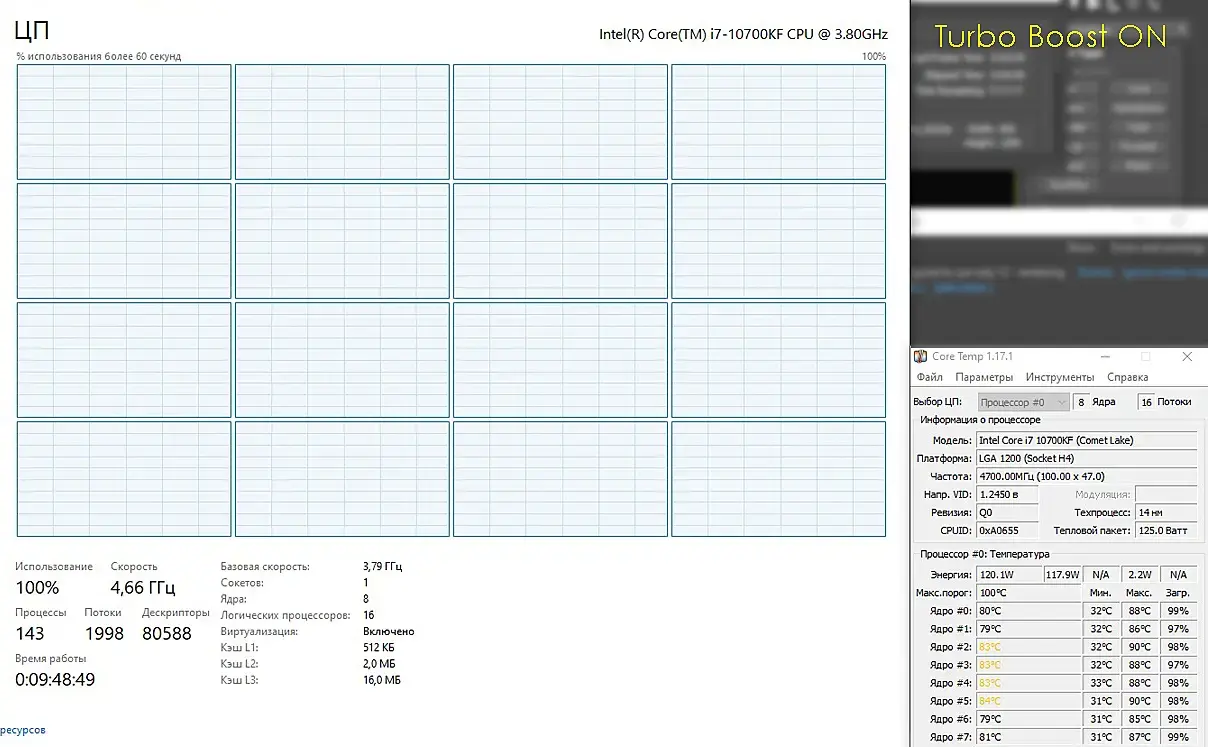Click the Напр. VID value 1.2450 в

[1007, 494]
